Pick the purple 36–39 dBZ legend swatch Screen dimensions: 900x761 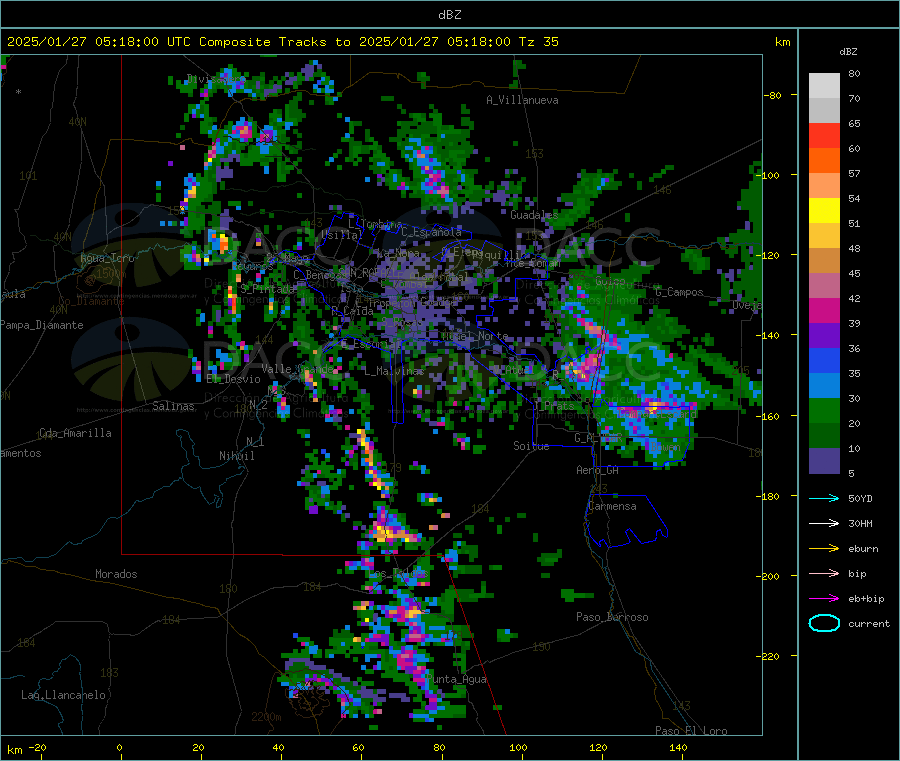coord(824,336)
